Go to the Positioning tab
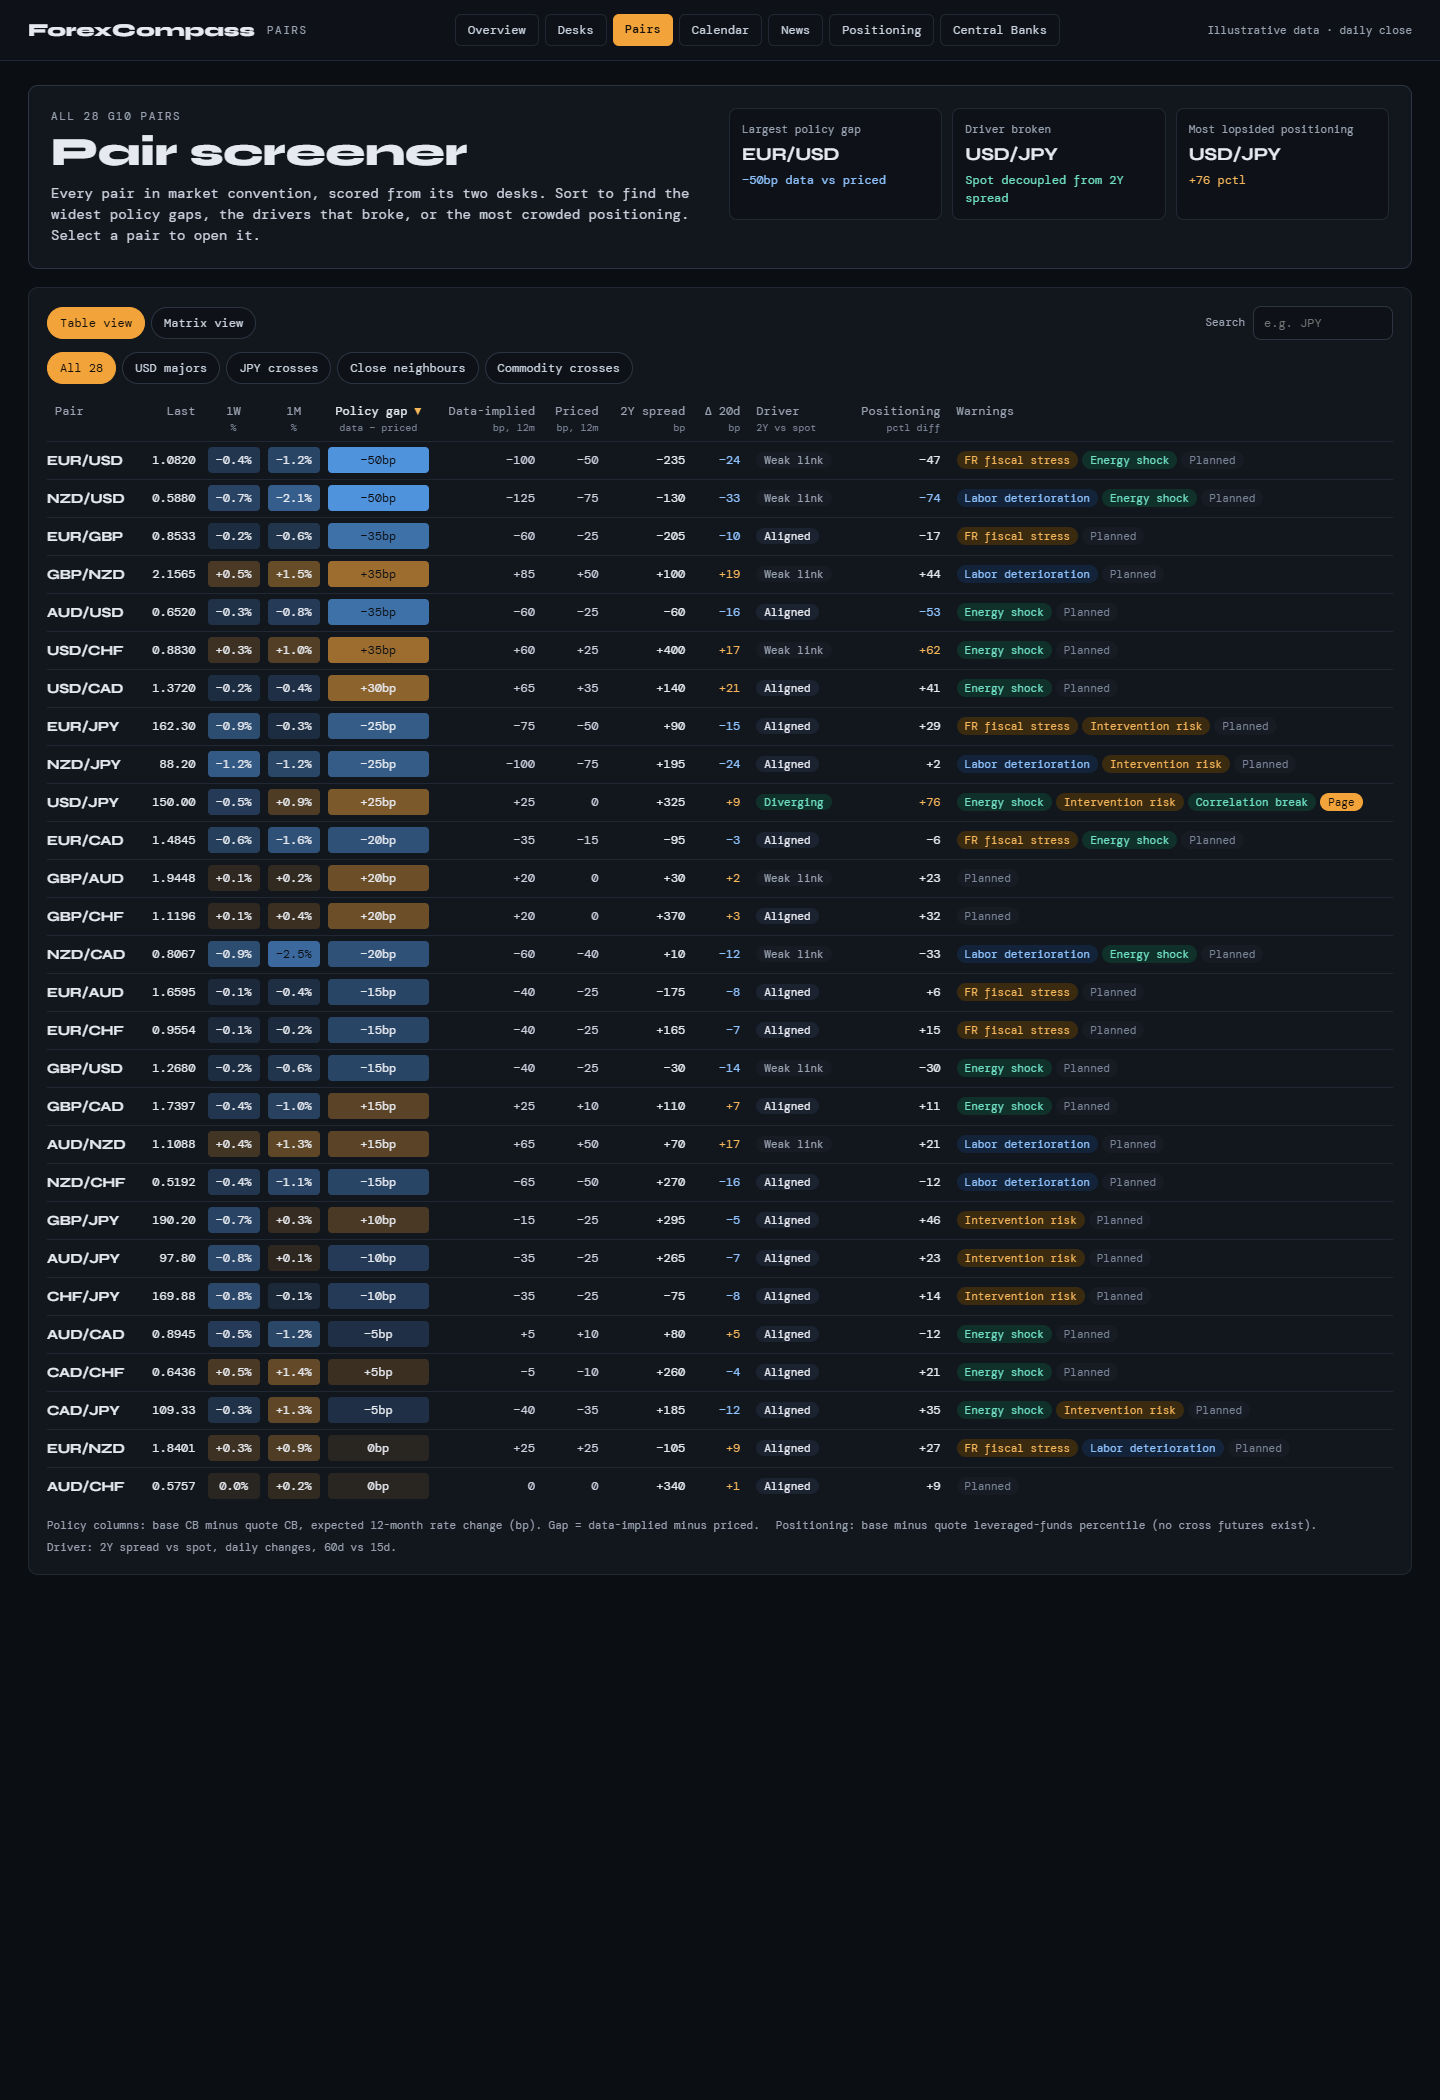This screenshot has width=1440, height=2100. [881, 30]
